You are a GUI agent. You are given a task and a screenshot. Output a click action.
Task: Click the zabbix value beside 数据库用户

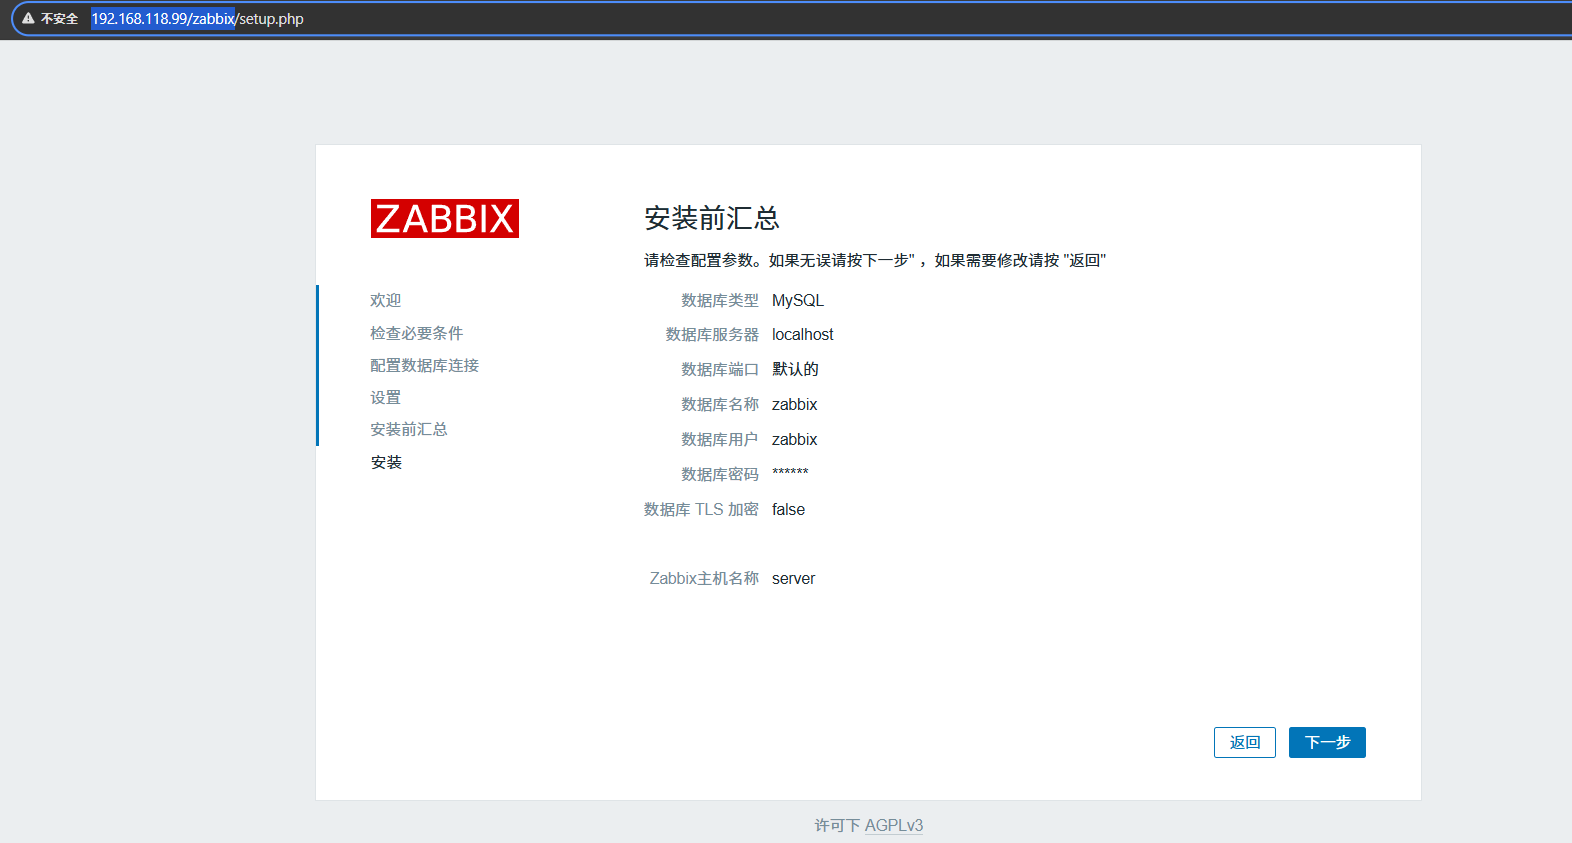pyautogui.click(x=795, y=439)
